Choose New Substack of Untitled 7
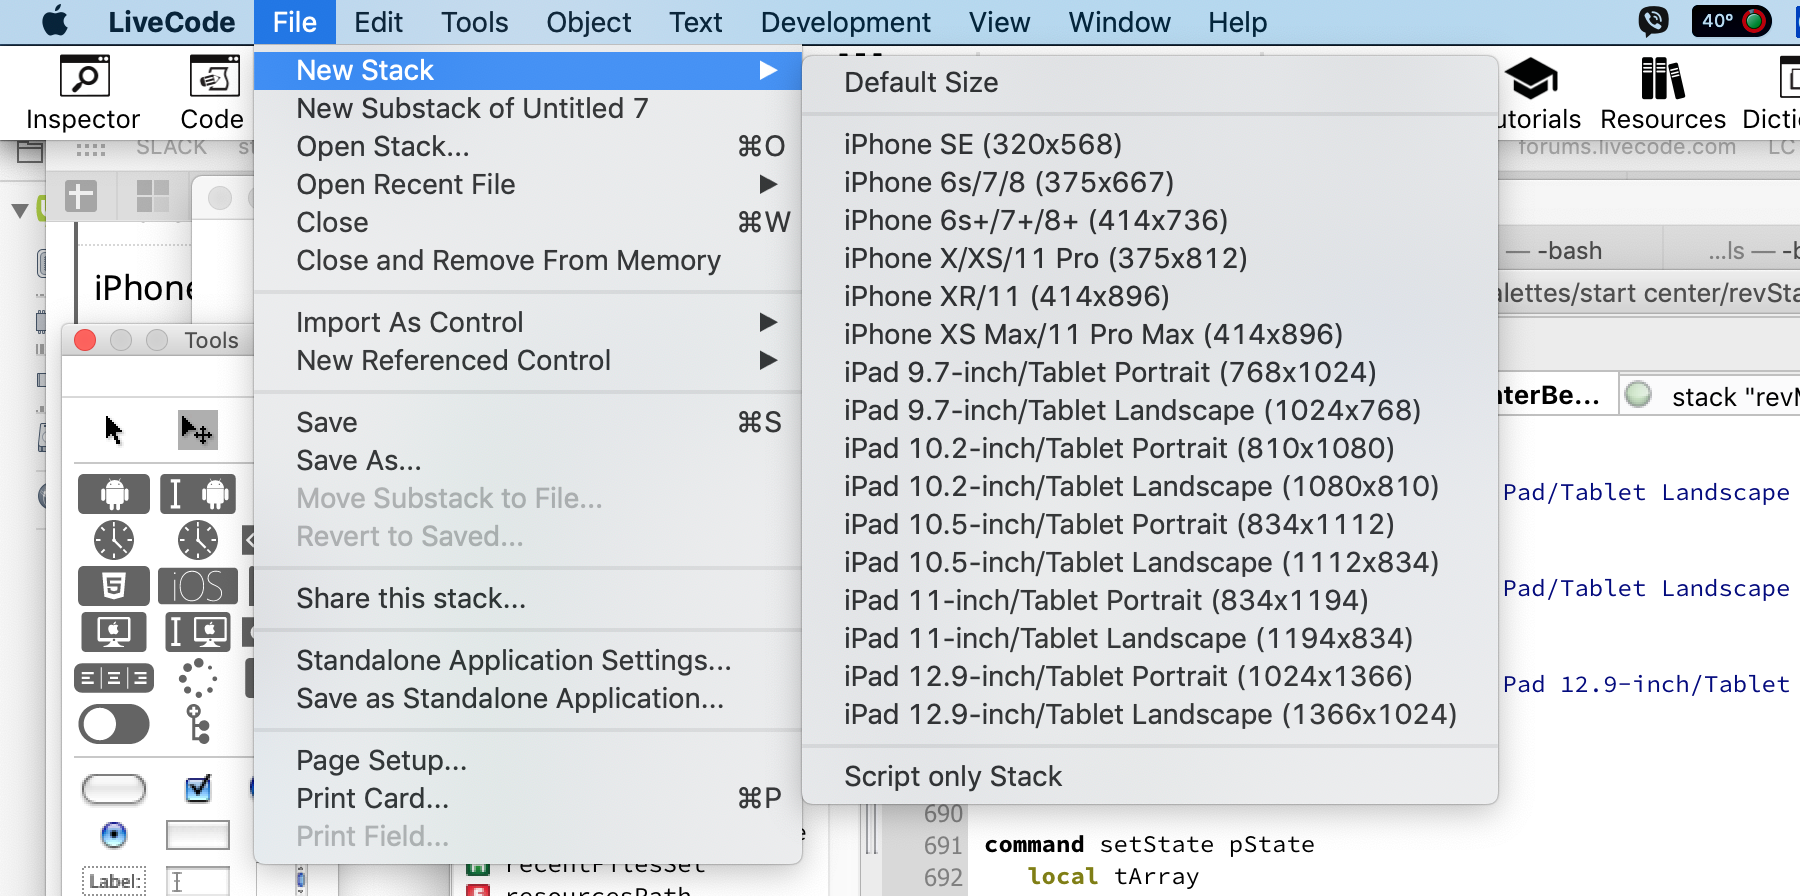Viewport: 1800px width, 896px height. (x=528, y=108)
